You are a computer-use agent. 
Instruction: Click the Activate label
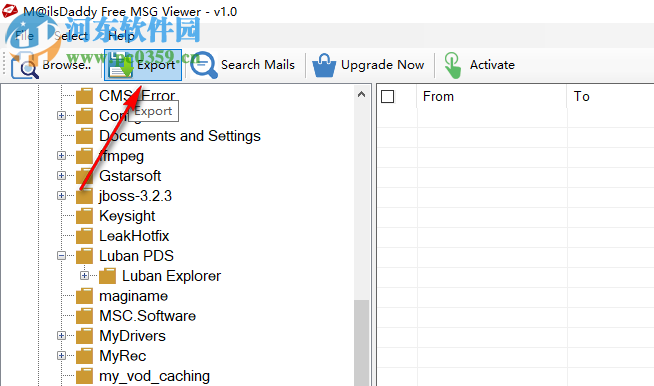point(492,65)
